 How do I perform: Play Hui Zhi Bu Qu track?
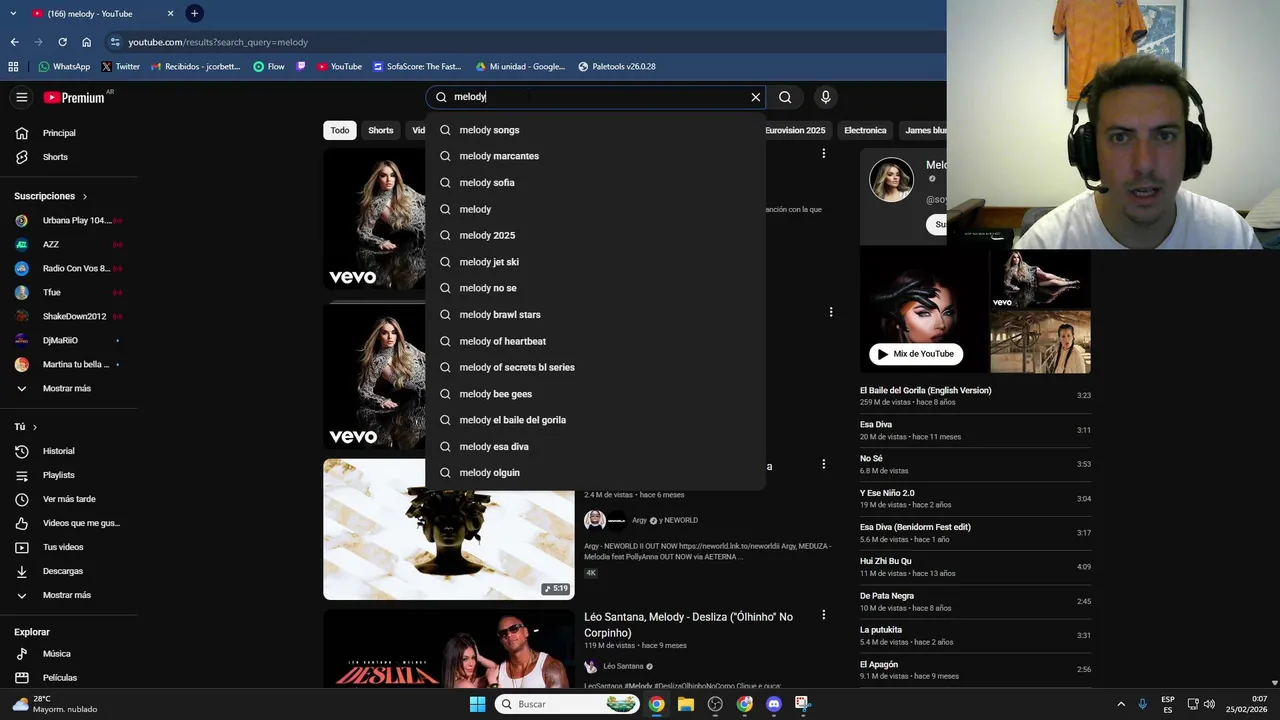pyautogui.click(x=975, y=567)
